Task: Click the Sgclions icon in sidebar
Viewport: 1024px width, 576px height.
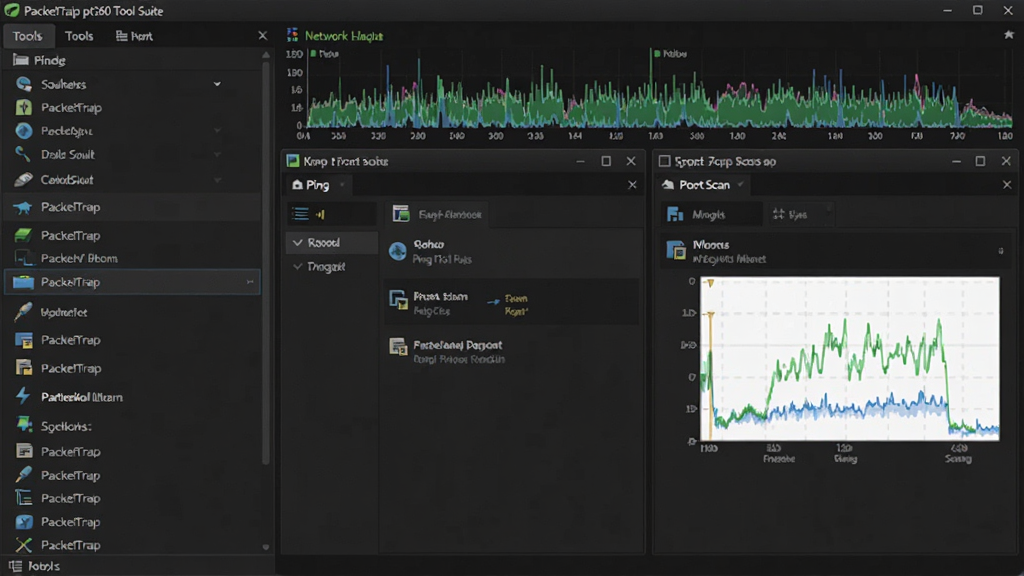Action: click(x=24, y=425)
